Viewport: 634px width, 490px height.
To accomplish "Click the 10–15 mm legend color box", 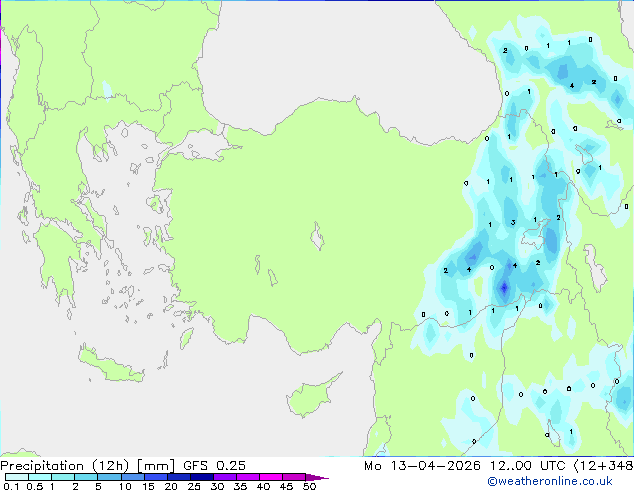I will pos(132,477).
